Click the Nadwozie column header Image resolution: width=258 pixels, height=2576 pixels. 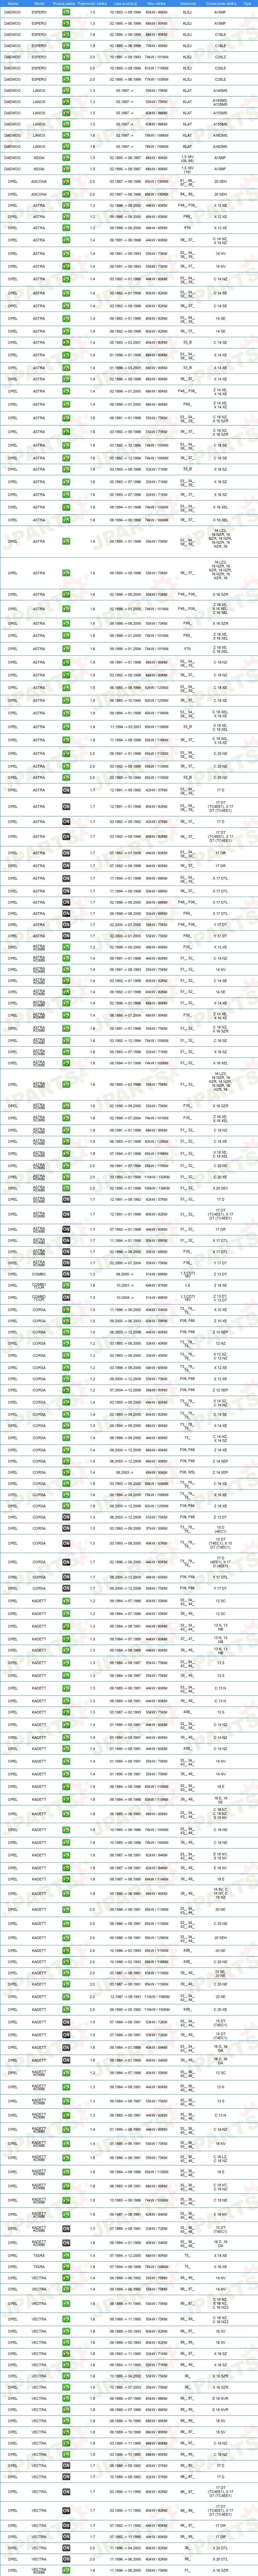click(188, 4)
